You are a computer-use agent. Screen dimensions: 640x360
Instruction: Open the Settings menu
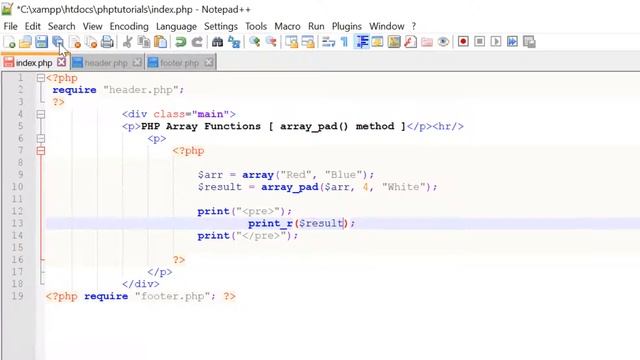point(221,26)
